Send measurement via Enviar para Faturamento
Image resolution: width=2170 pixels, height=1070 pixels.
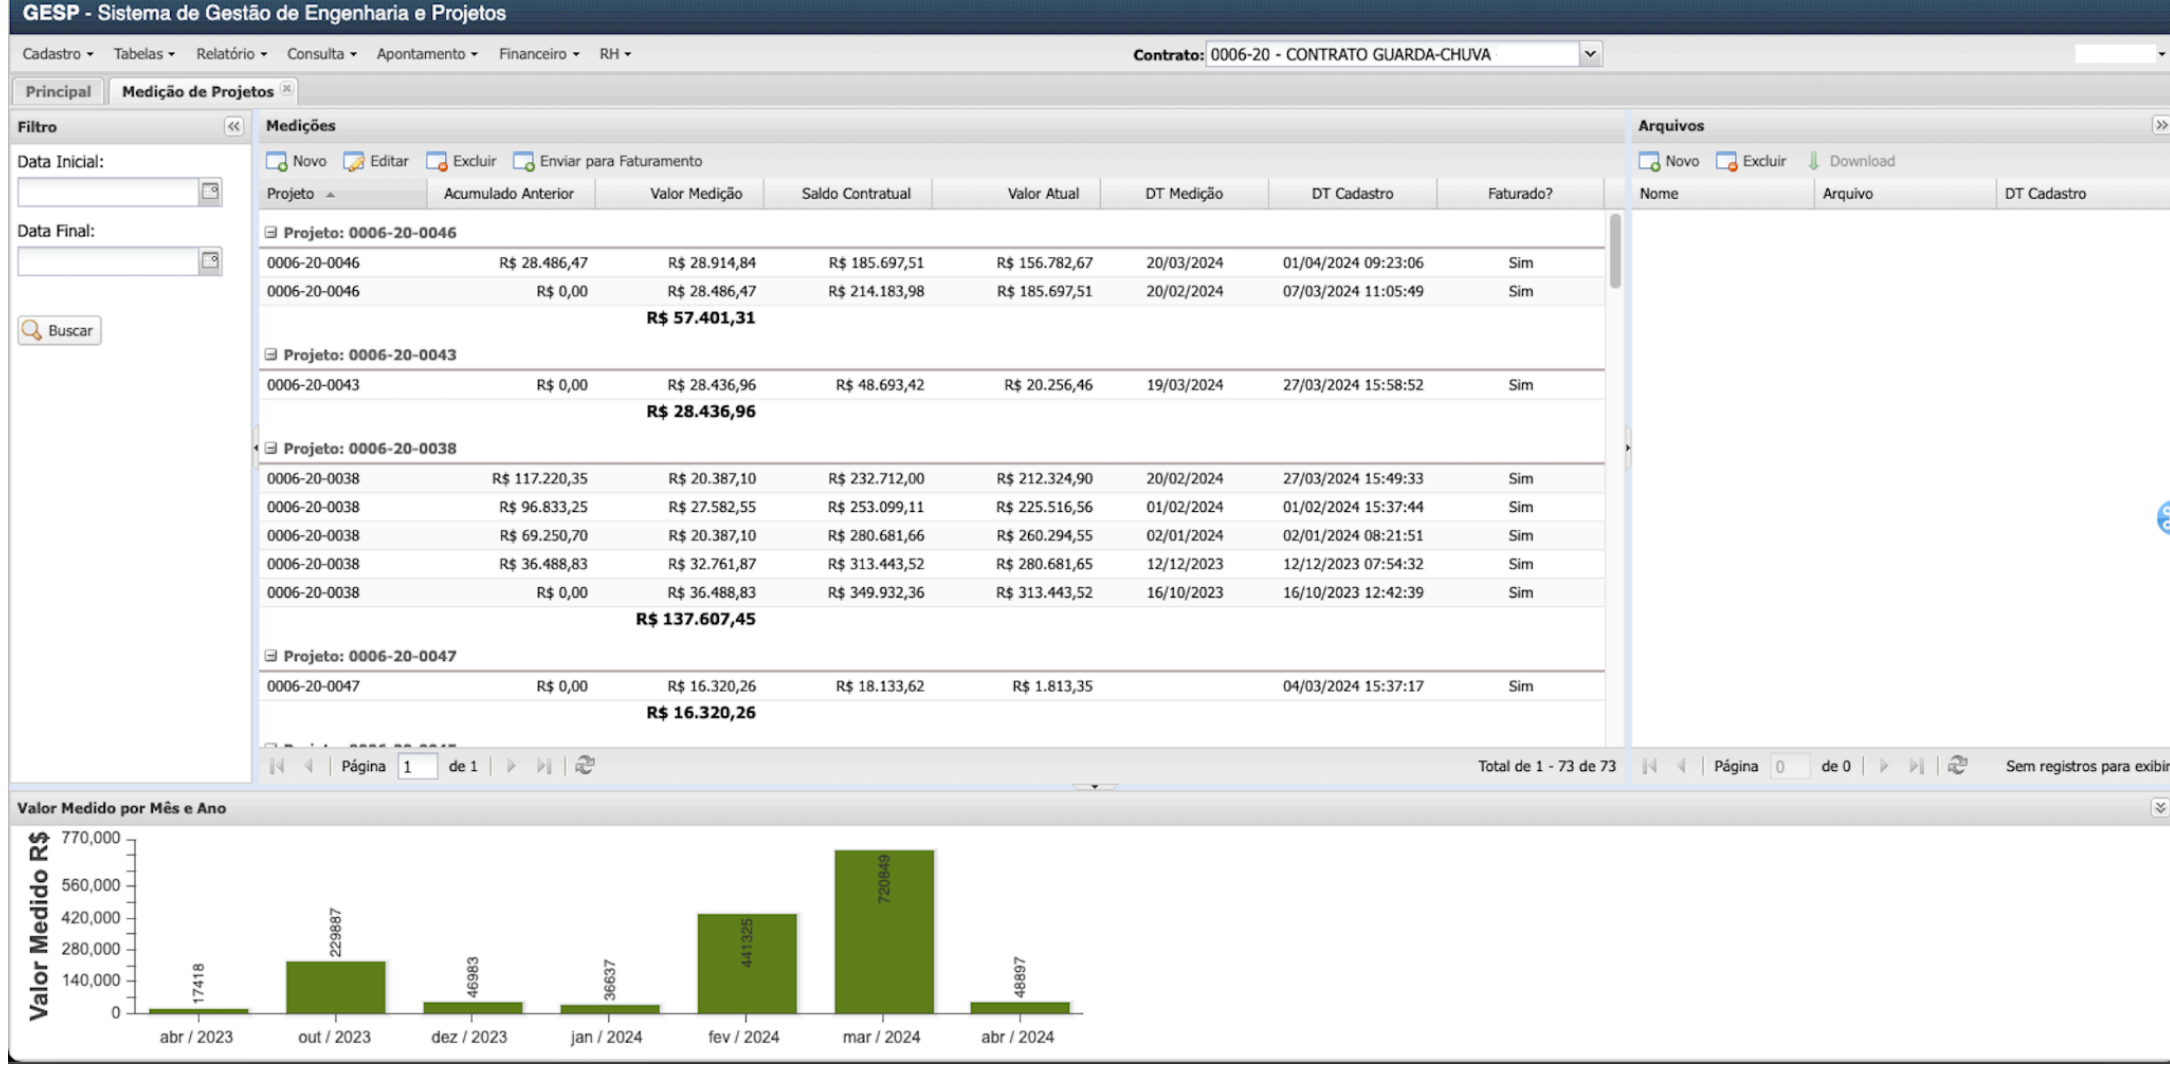[607, 162]
